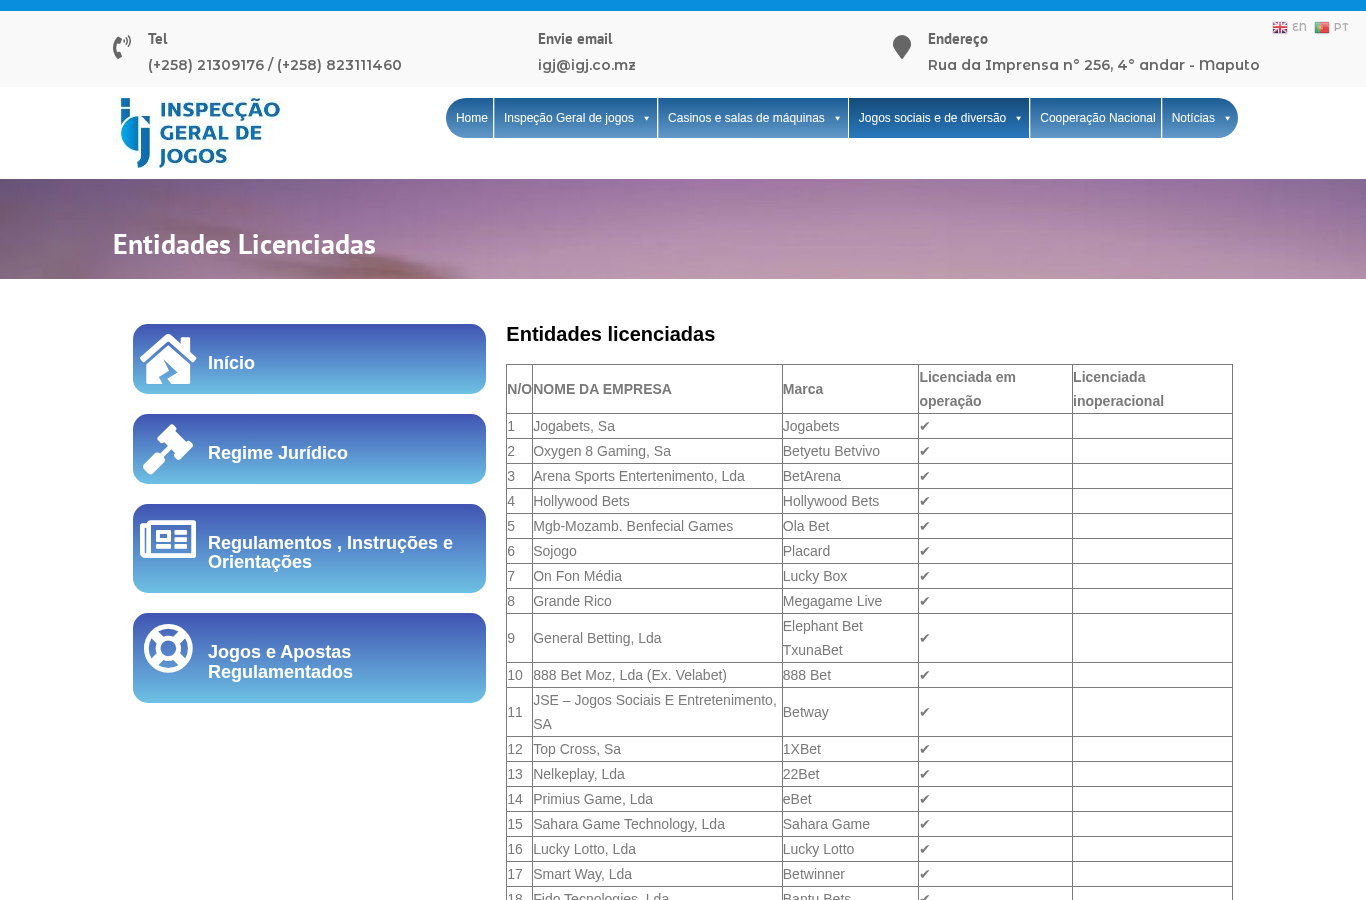The height and width of the screenshot is (900, 1366).
Task: Expand the Inspeção Geral de jogos submenu arrow
Action: (x=646, y=118)
